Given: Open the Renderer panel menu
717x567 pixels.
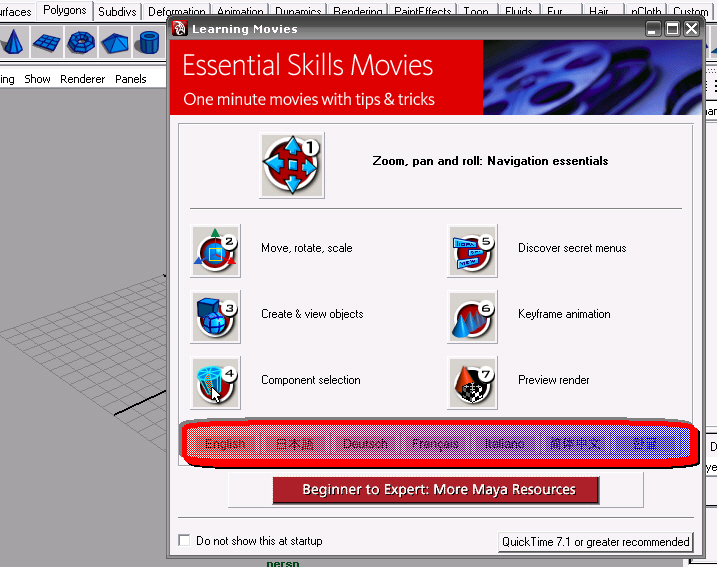Looking at the screenshot, I should pyautogui.click(x=82, y=79).
